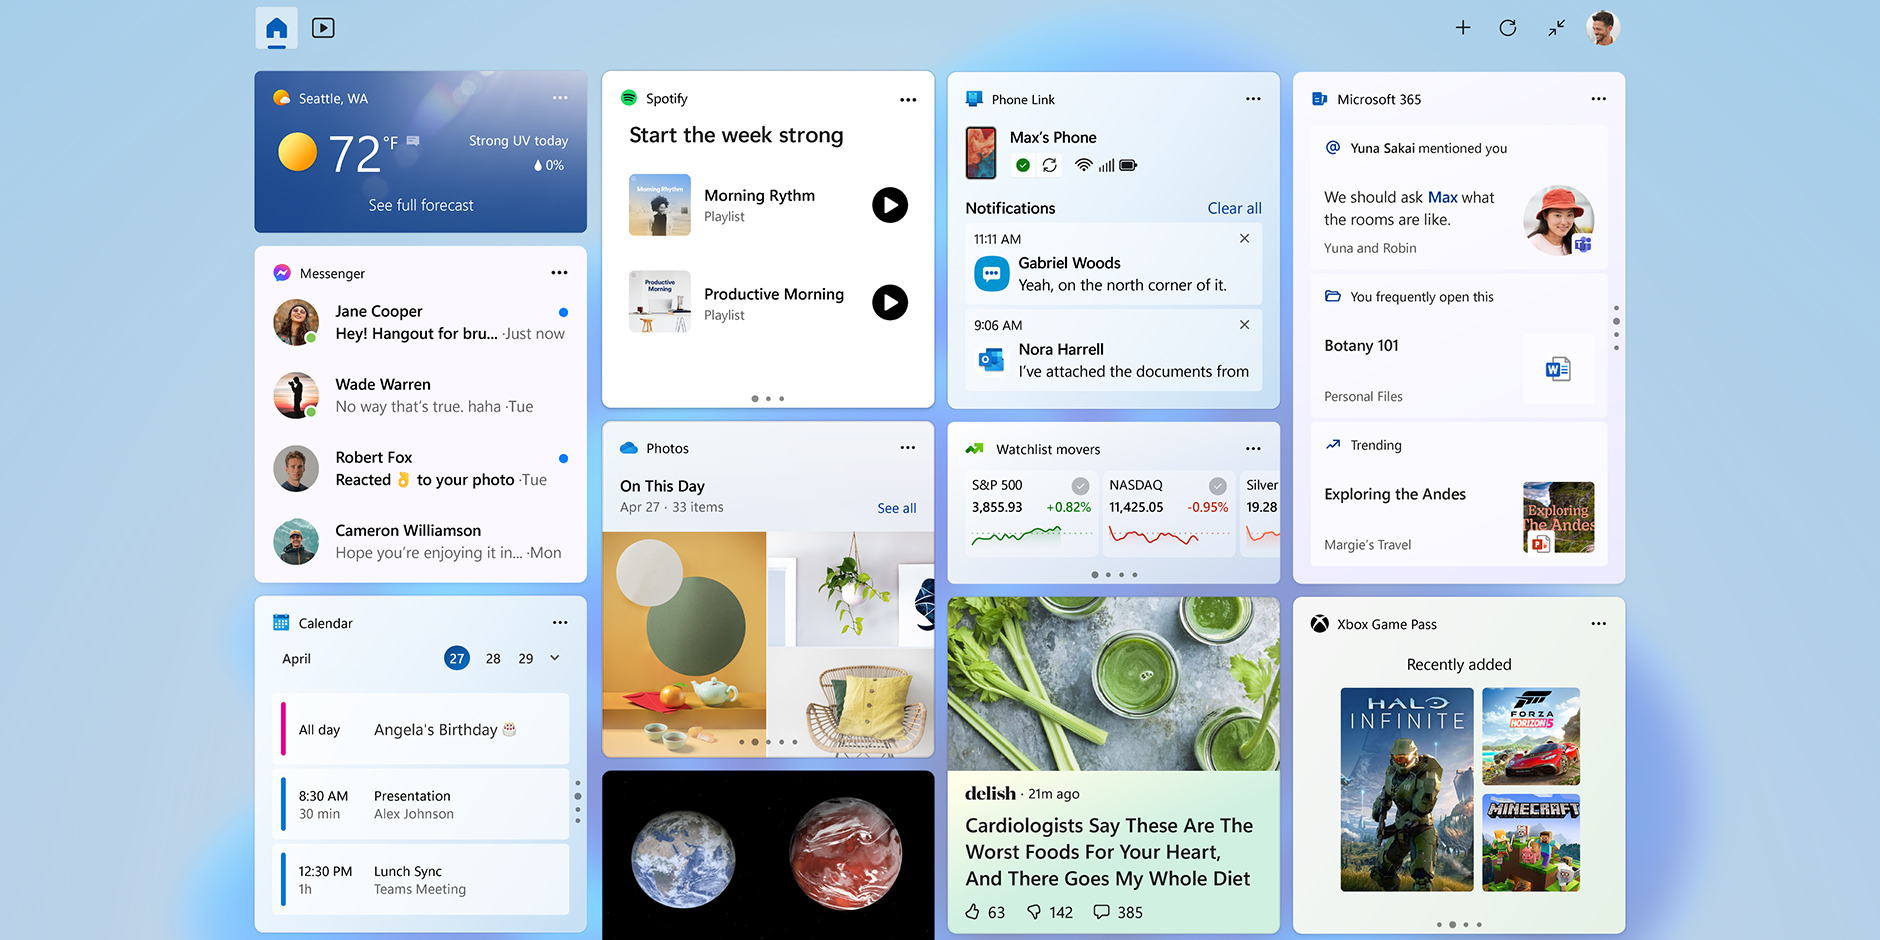Open the Silver stock card

(x=1260, y=513)
